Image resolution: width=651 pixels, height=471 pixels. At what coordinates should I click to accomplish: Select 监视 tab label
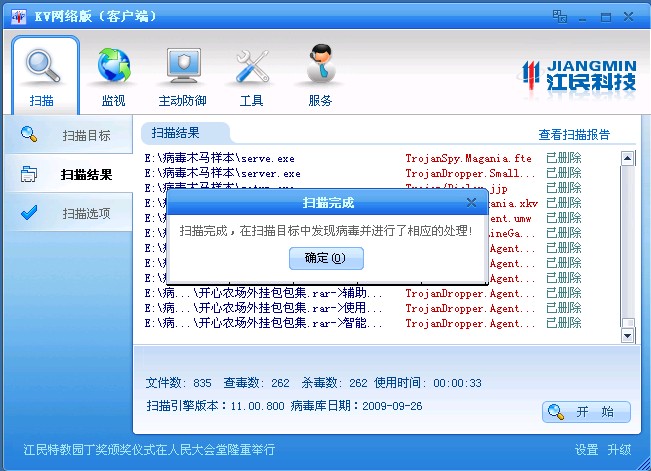tap(113, 101)
